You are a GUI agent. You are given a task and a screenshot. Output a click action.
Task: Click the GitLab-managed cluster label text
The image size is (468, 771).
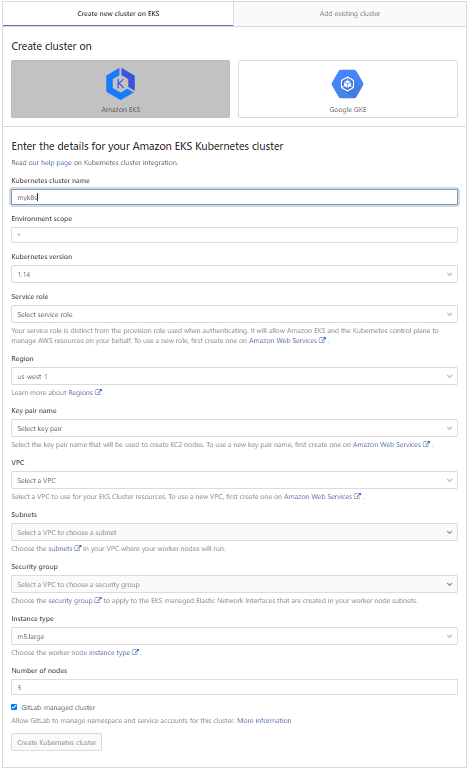(x=58, y=708)
